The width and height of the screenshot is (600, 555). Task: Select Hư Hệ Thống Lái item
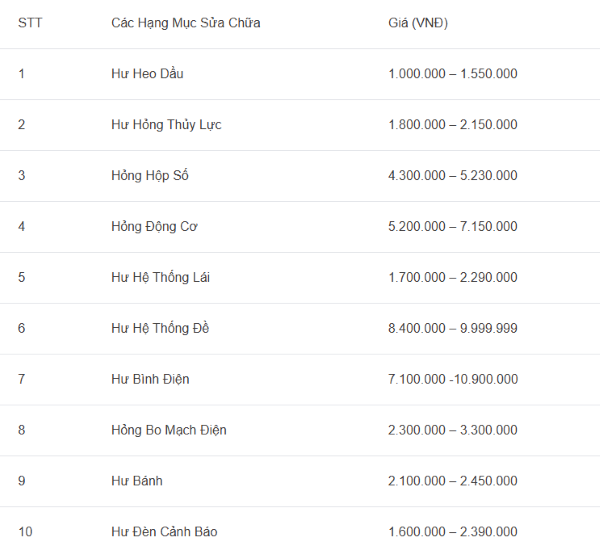pos(160,277)
